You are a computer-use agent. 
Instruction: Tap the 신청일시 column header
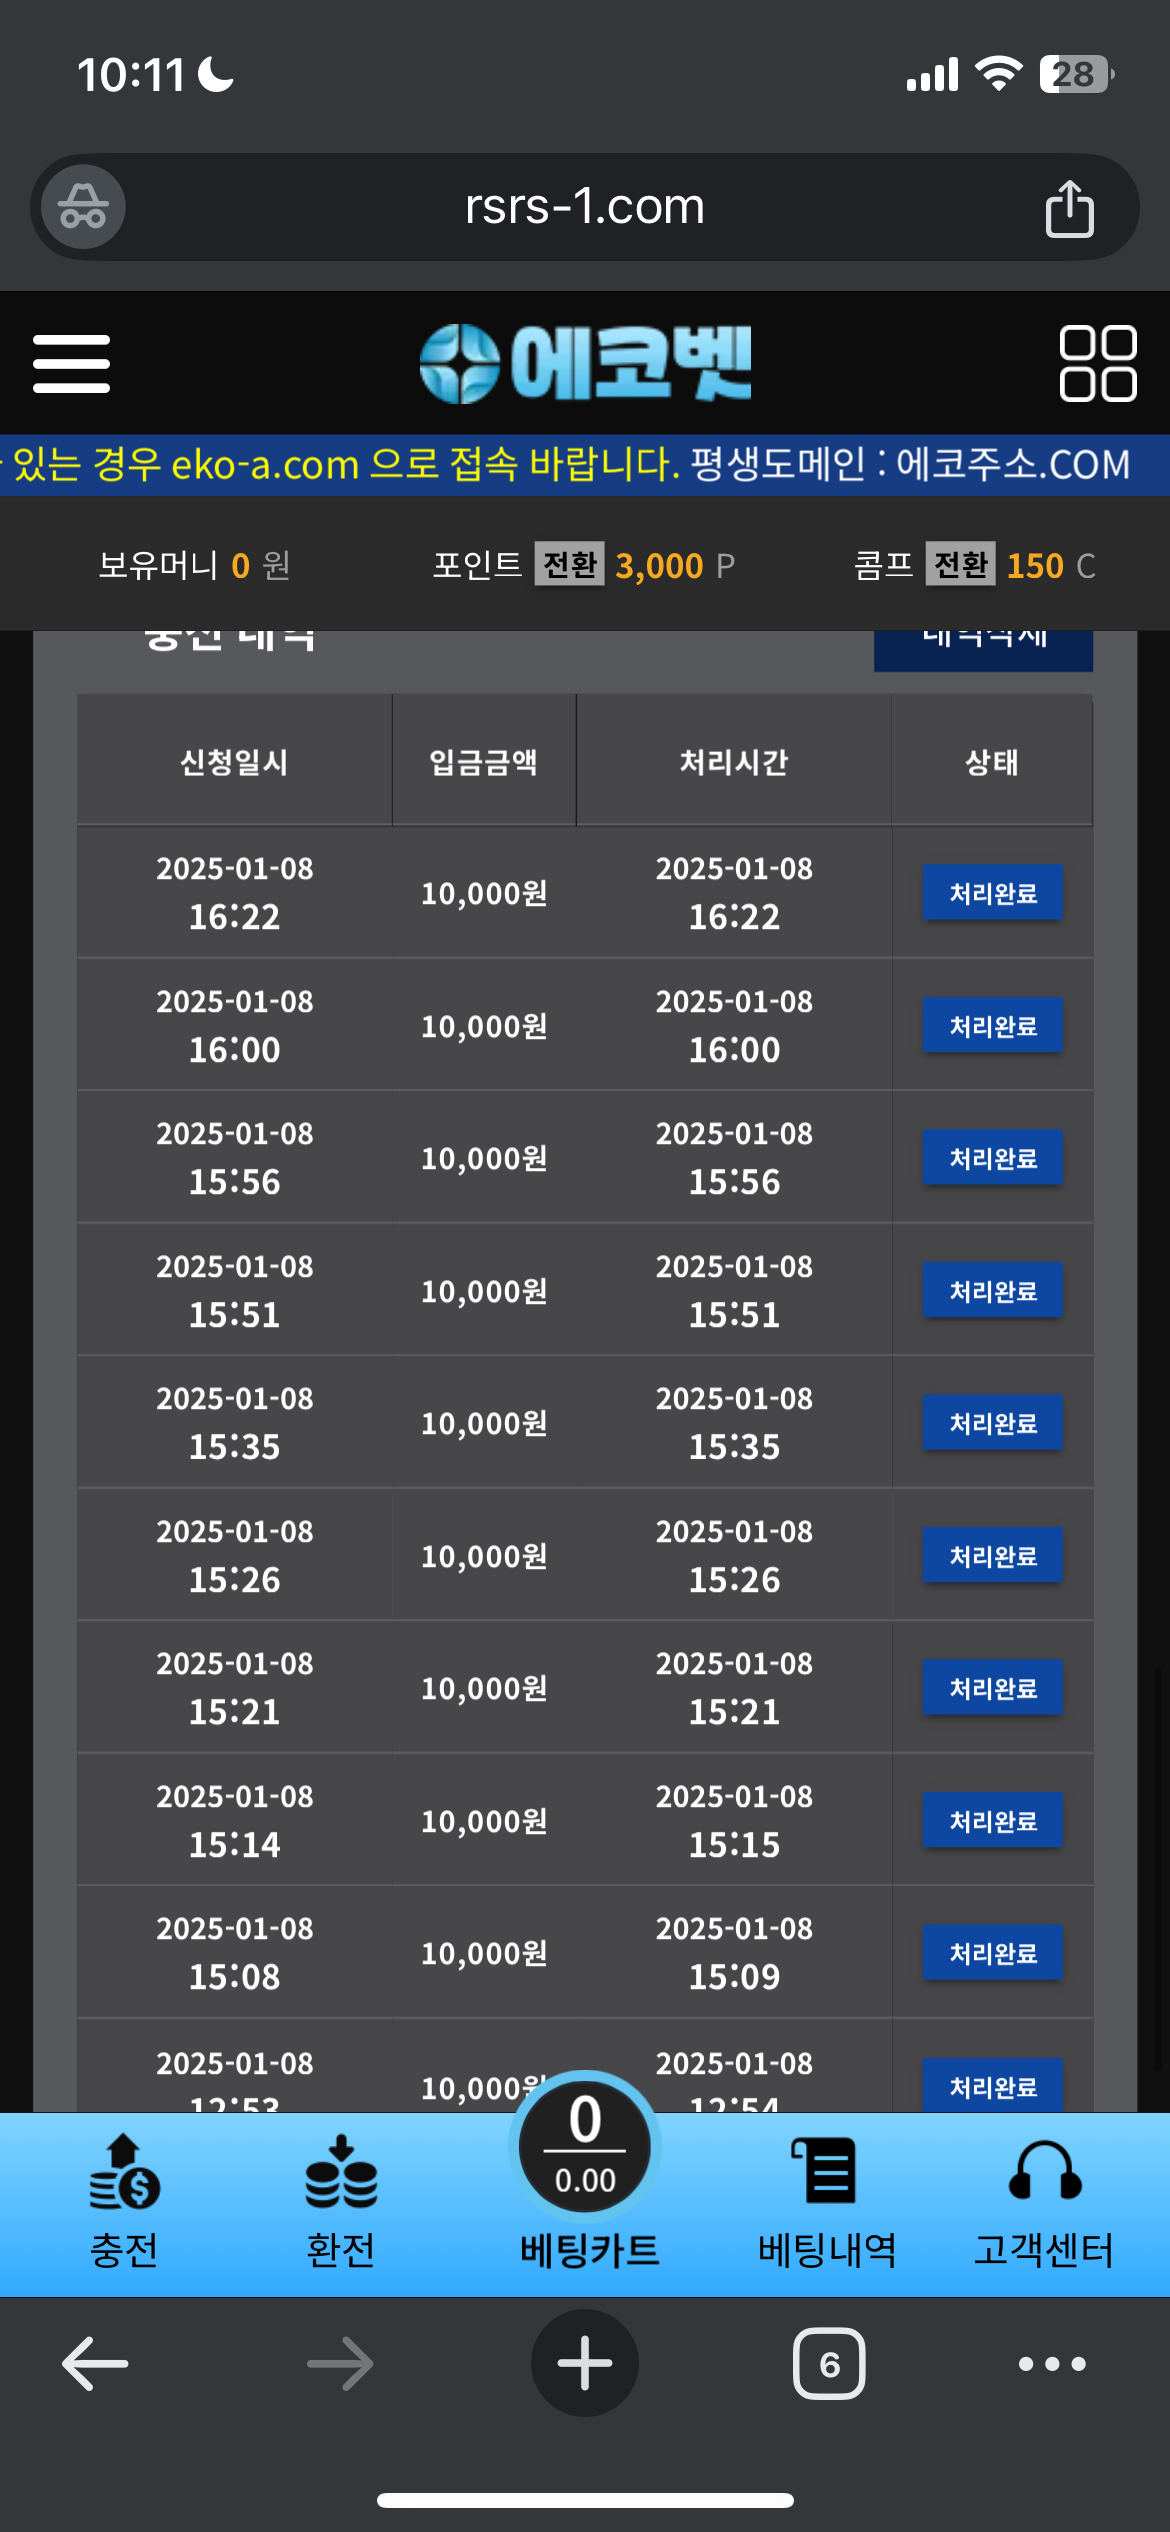(x=234, y=762)
